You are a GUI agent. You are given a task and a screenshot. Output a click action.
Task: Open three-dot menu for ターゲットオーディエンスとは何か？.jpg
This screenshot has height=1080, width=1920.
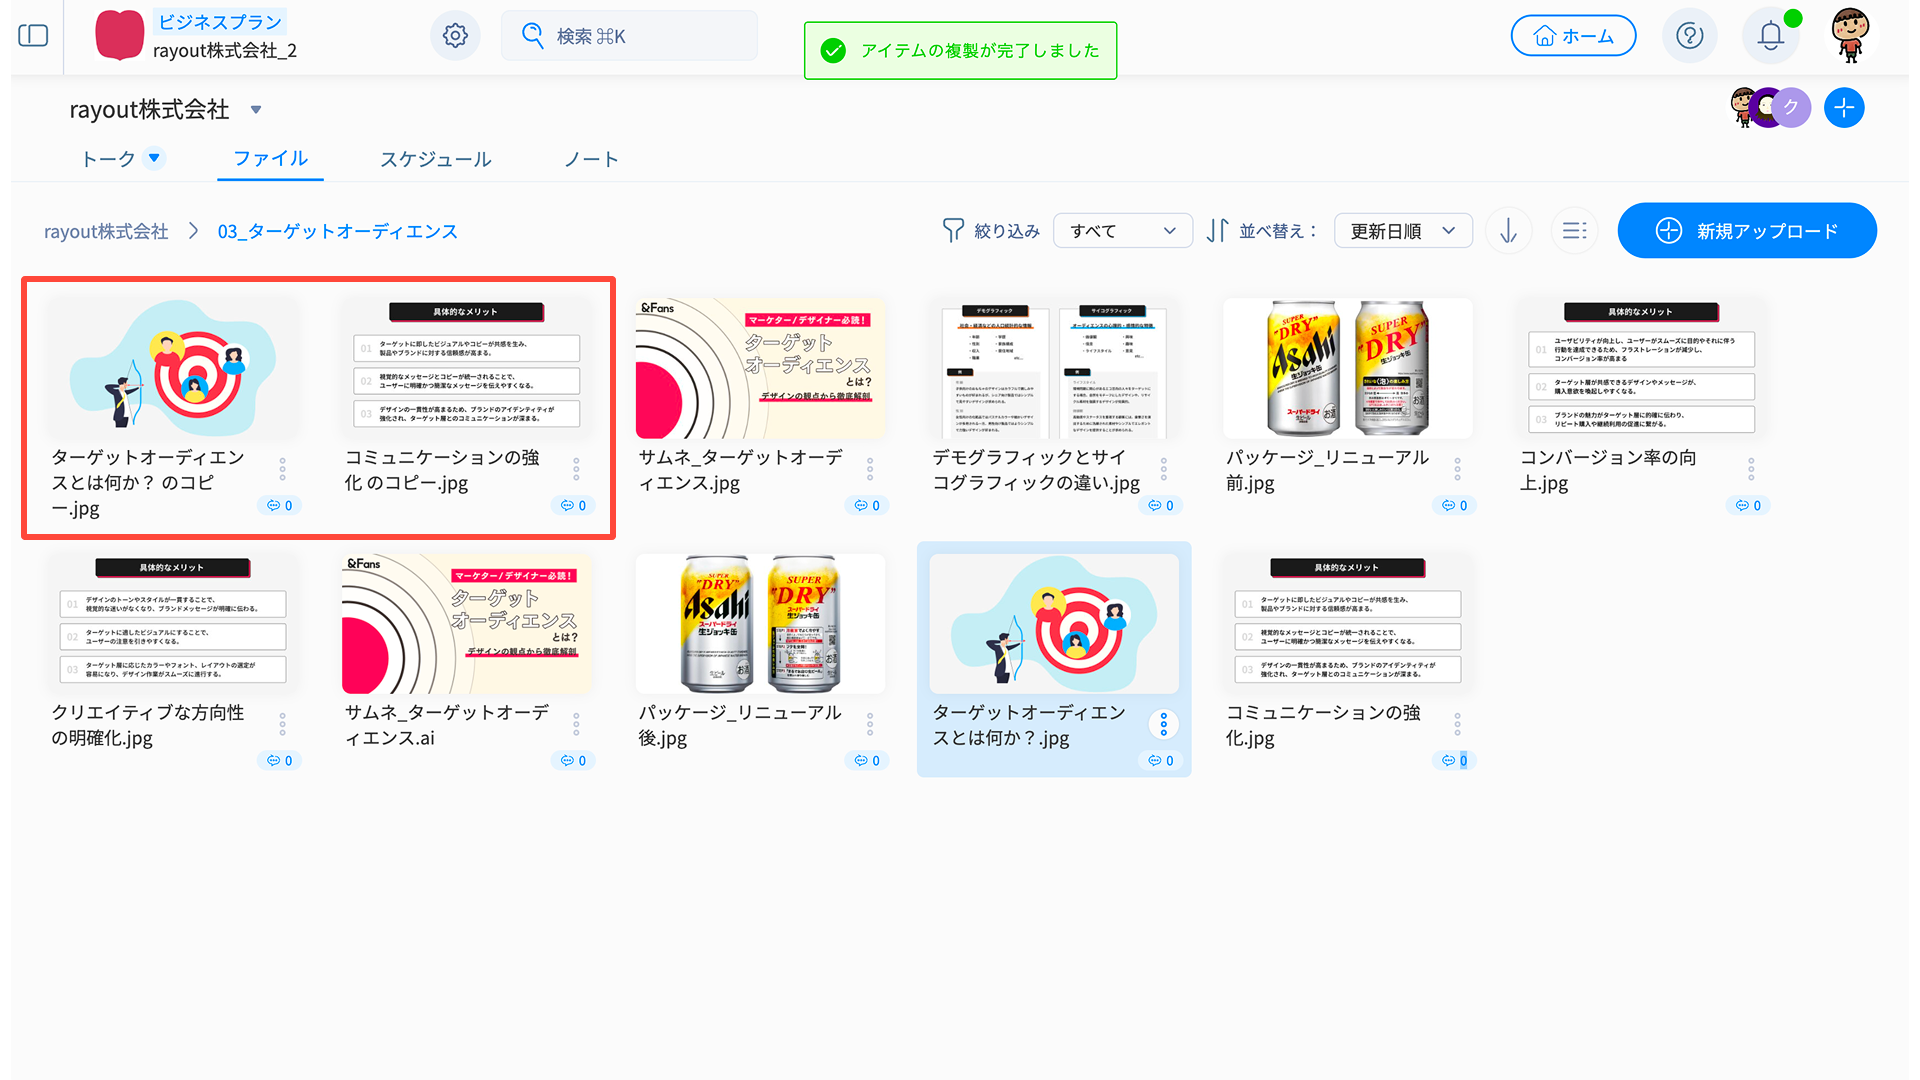click(x=1163, y=723)
